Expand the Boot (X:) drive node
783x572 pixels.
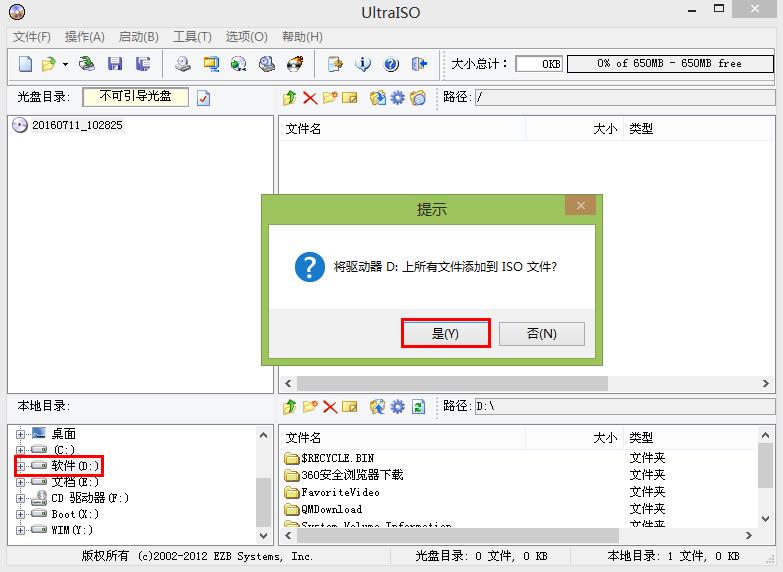coord(20,514)
